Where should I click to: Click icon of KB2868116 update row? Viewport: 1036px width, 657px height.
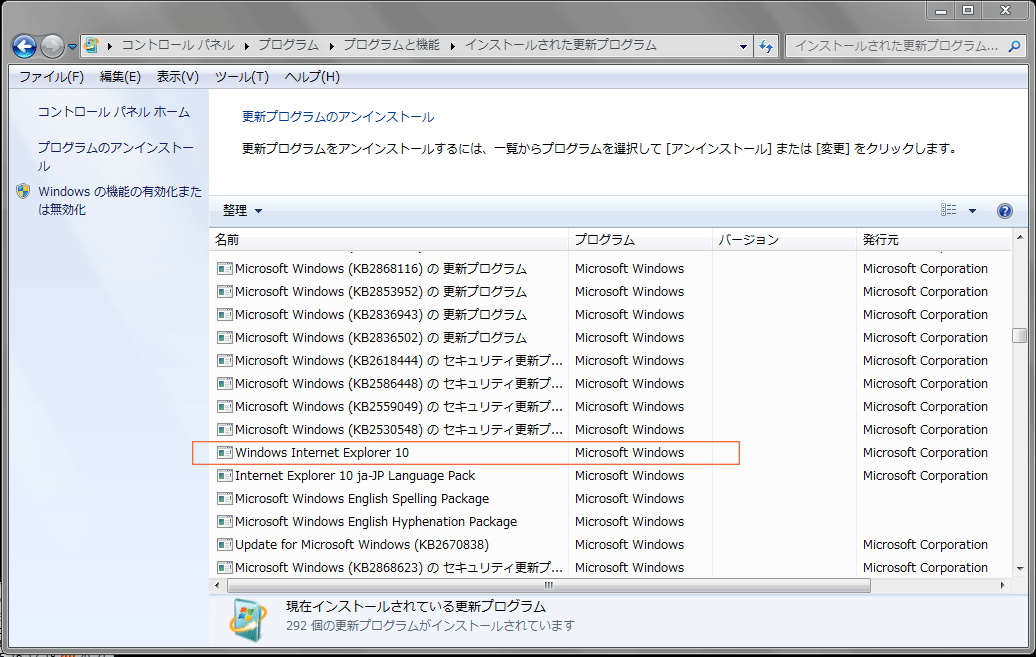coord(225,269)
